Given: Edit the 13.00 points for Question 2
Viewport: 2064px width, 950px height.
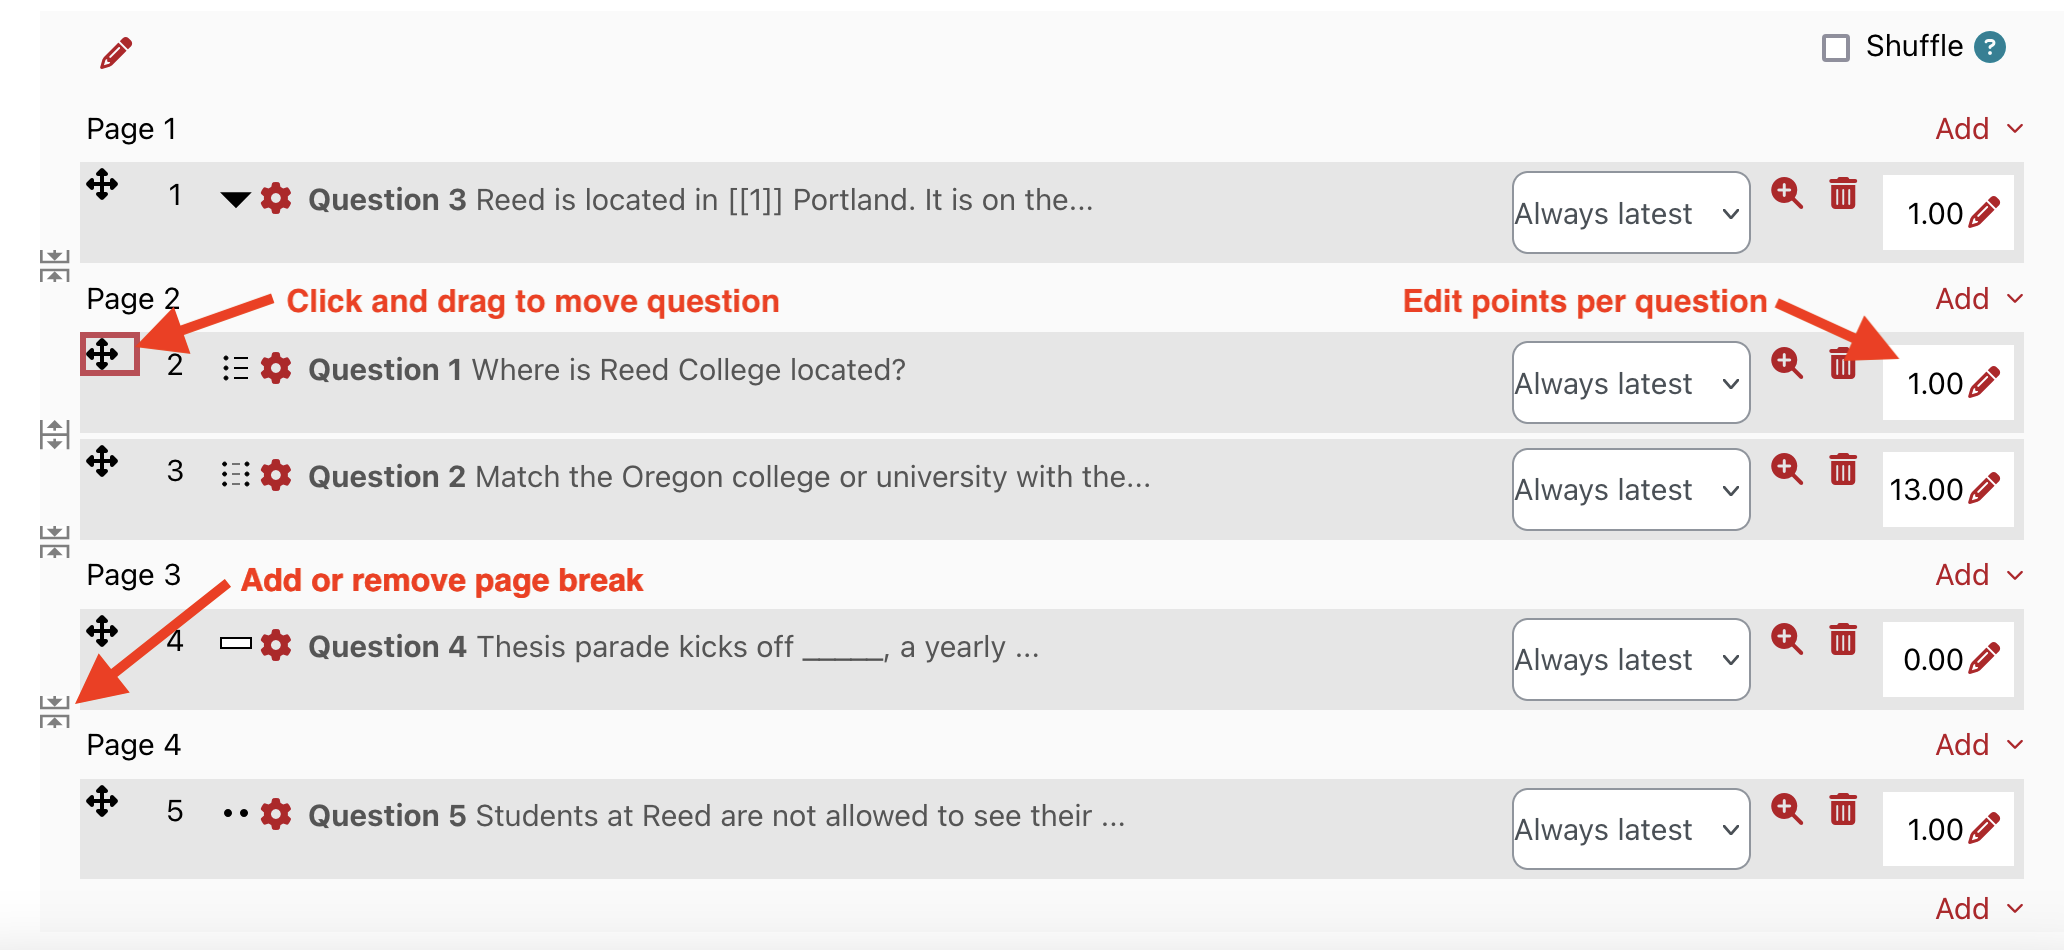Looking at the screenshot, I should pyautogui.click(x=1984, y=489).
